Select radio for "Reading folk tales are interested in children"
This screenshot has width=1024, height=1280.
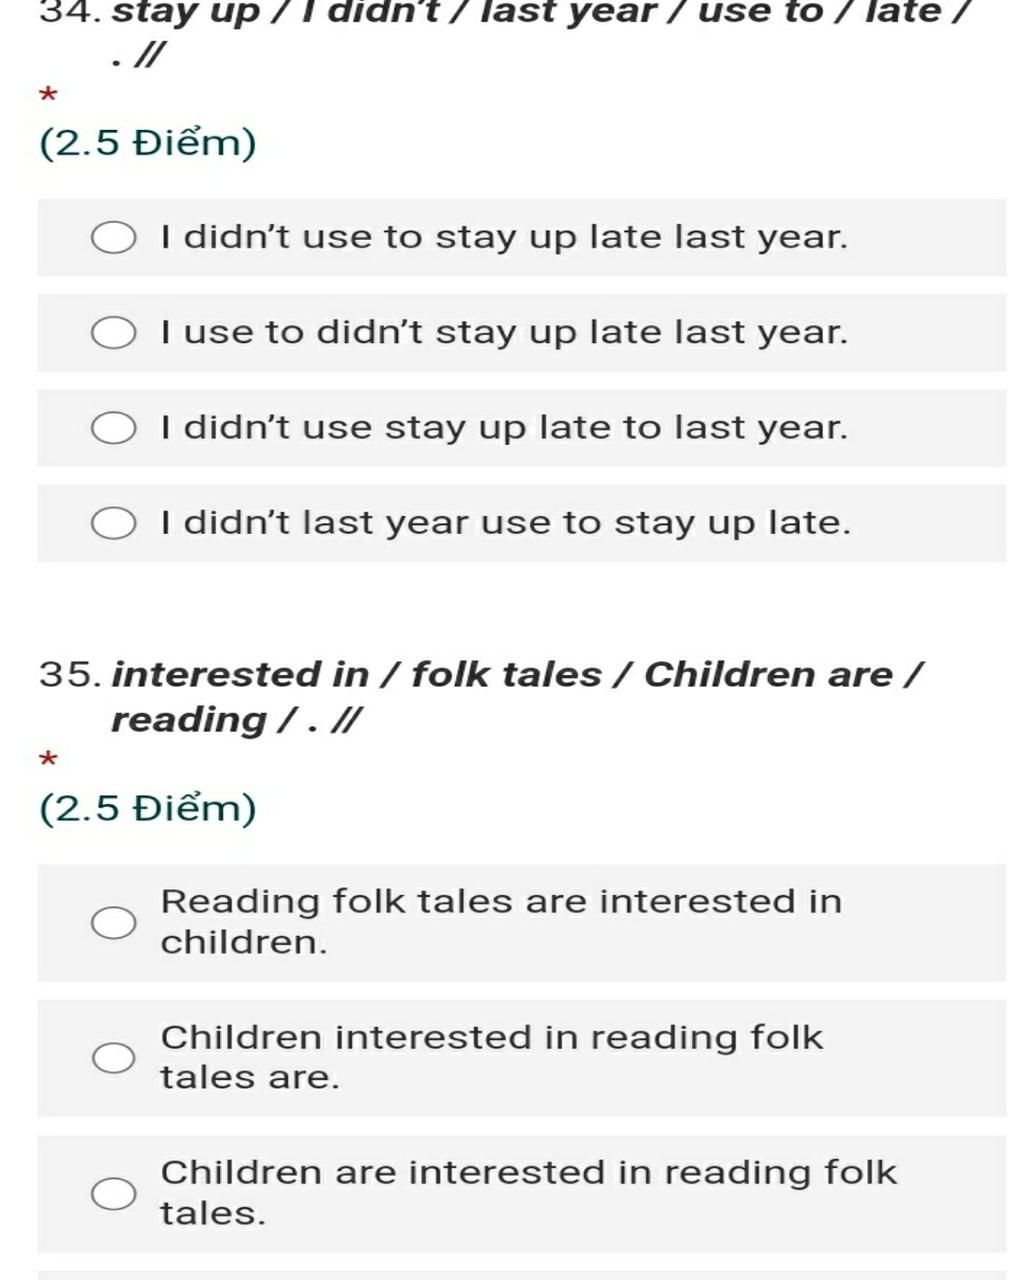[114, 923]
